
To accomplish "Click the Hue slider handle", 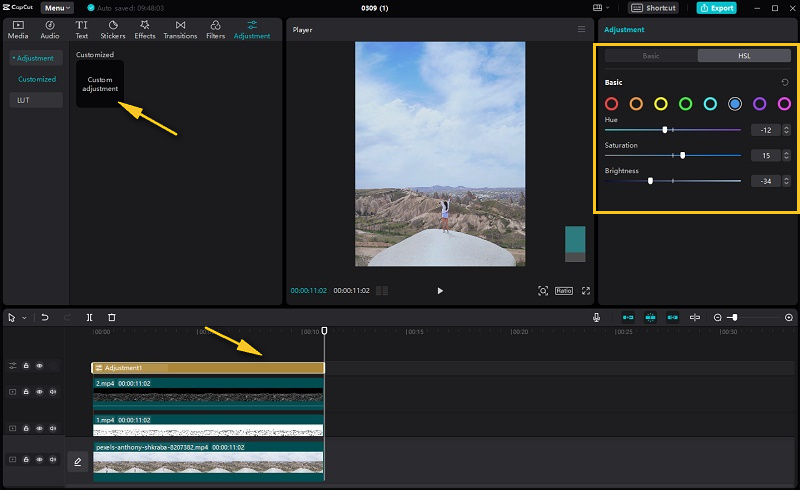I will [x=665, y=130].
